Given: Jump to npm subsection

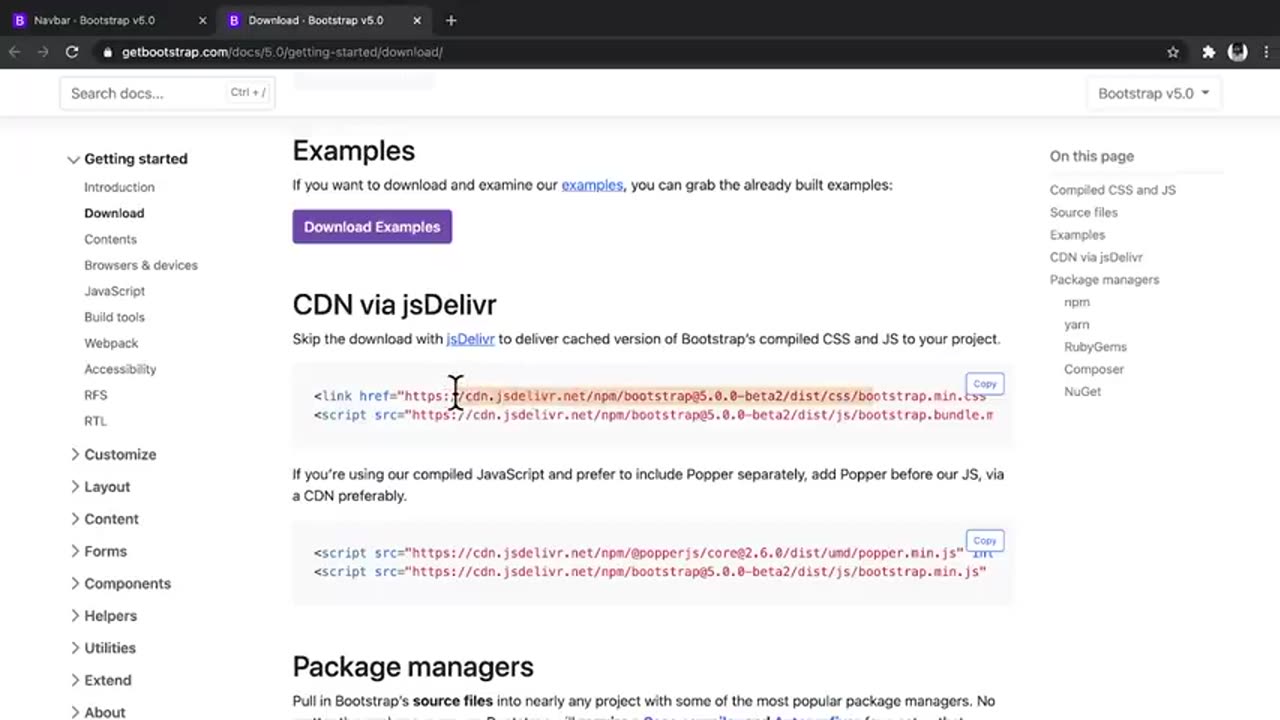Looking at the screenshot, I should pyautogui.click(x=1077, y=302).
